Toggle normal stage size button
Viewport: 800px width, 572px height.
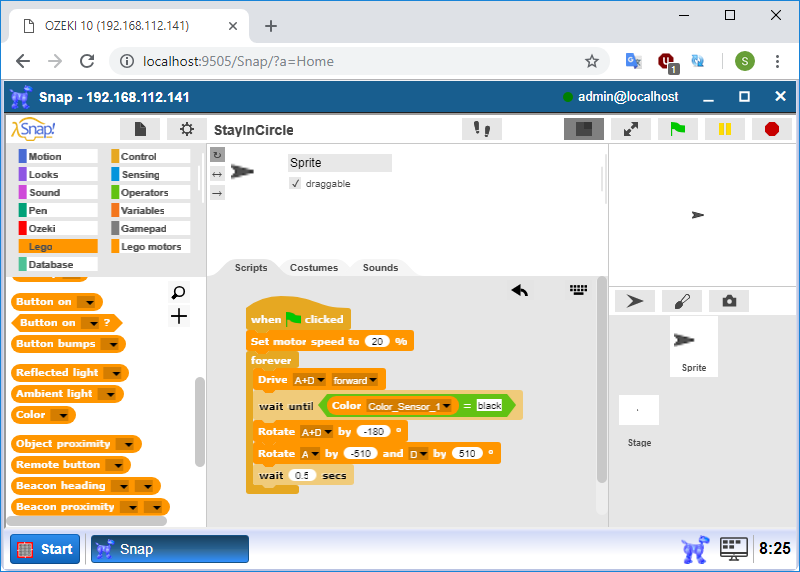[584, 129]
